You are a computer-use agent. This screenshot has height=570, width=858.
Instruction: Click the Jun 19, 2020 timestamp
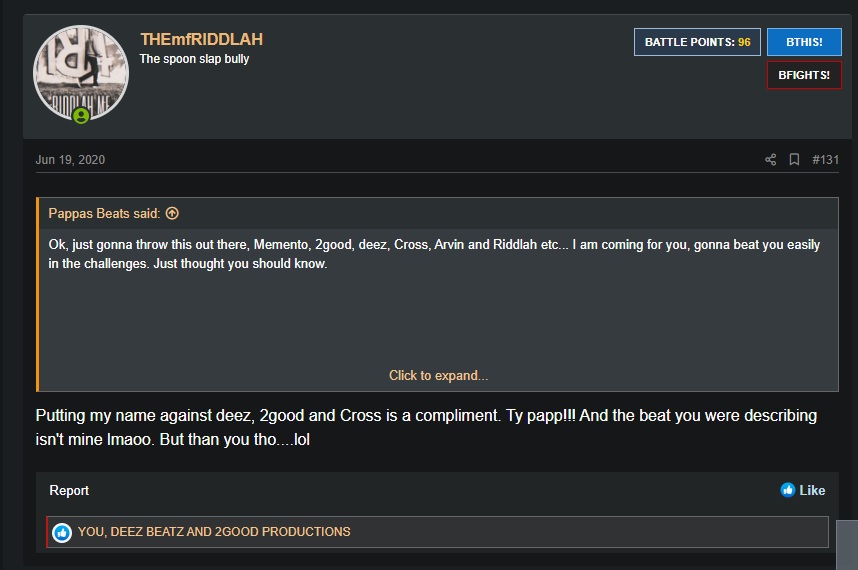pos(70,159)
